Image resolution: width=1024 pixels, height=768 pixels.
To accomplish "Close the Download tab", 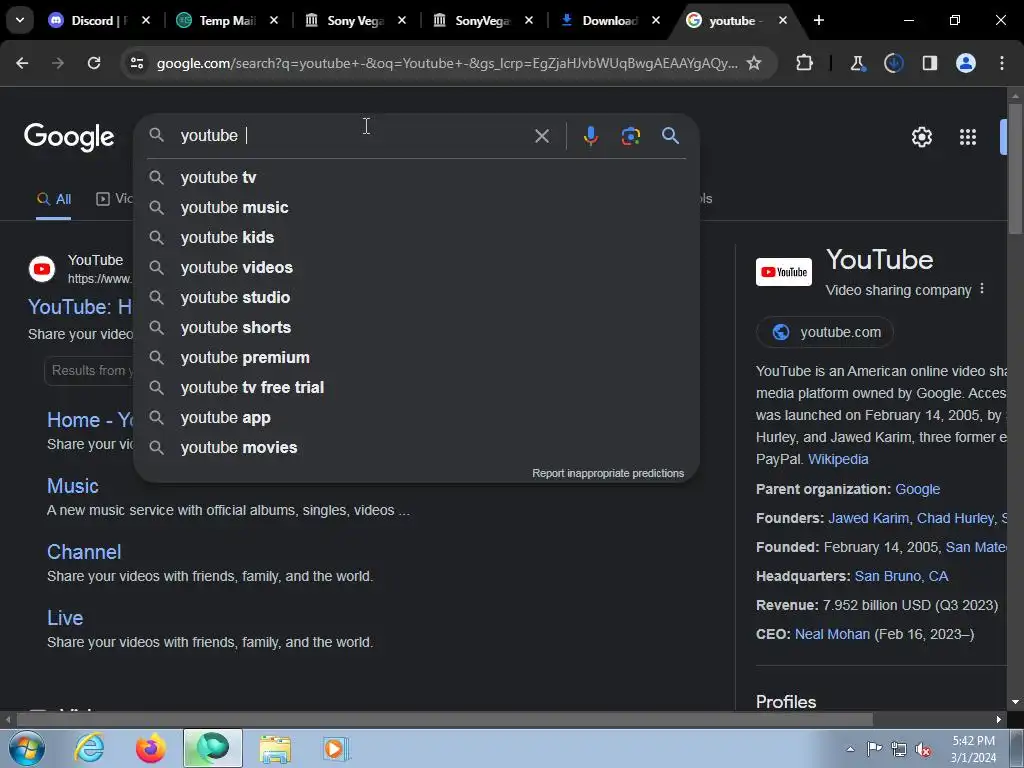I will [x=656, y=20].
